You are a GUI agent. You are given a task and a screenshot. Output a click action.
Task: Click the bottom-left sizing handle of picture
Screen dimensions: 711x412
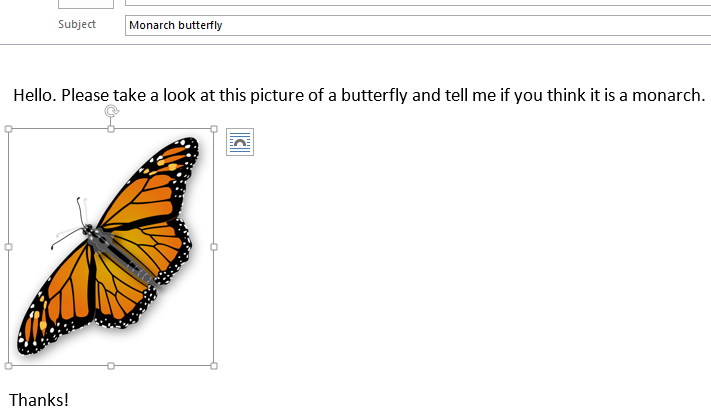tap(9, 366)
